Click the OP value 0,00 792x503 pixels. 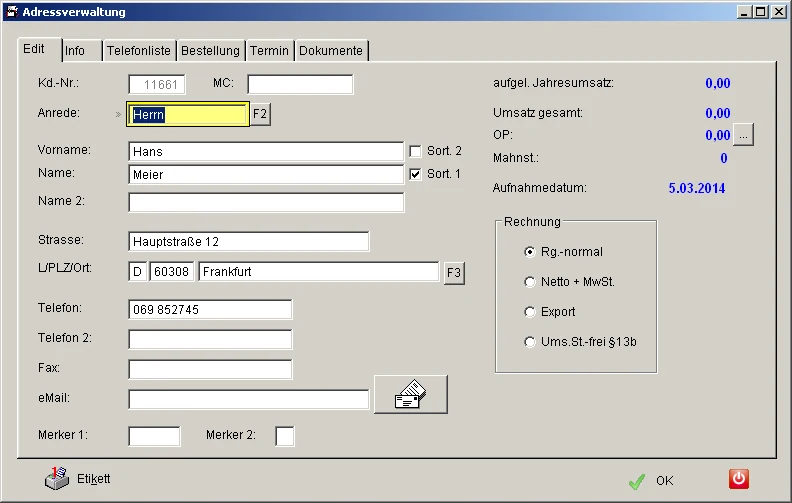[718, 135]
